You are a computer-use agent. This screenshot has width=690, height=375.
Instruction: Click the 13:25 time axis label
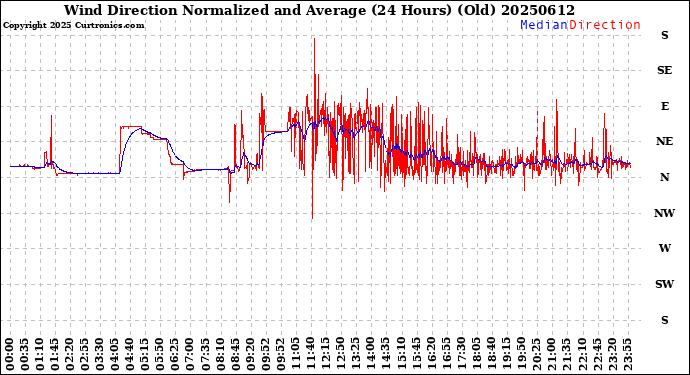click(x=356, y=354)
